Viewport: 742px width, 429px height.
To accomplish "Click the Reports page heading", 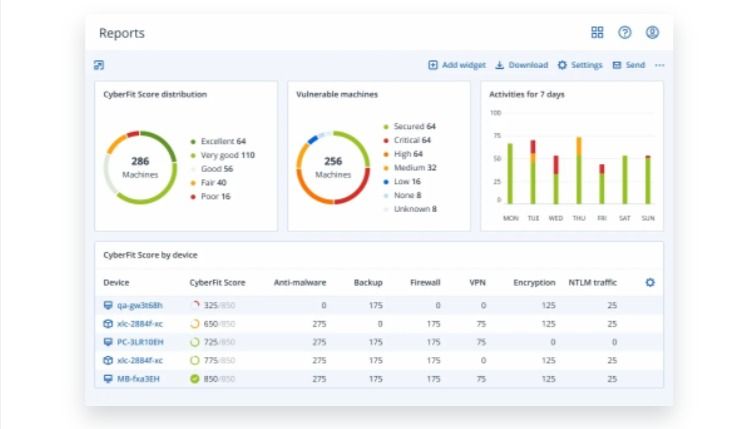I will pyautogui.click(x=122, y=33).
